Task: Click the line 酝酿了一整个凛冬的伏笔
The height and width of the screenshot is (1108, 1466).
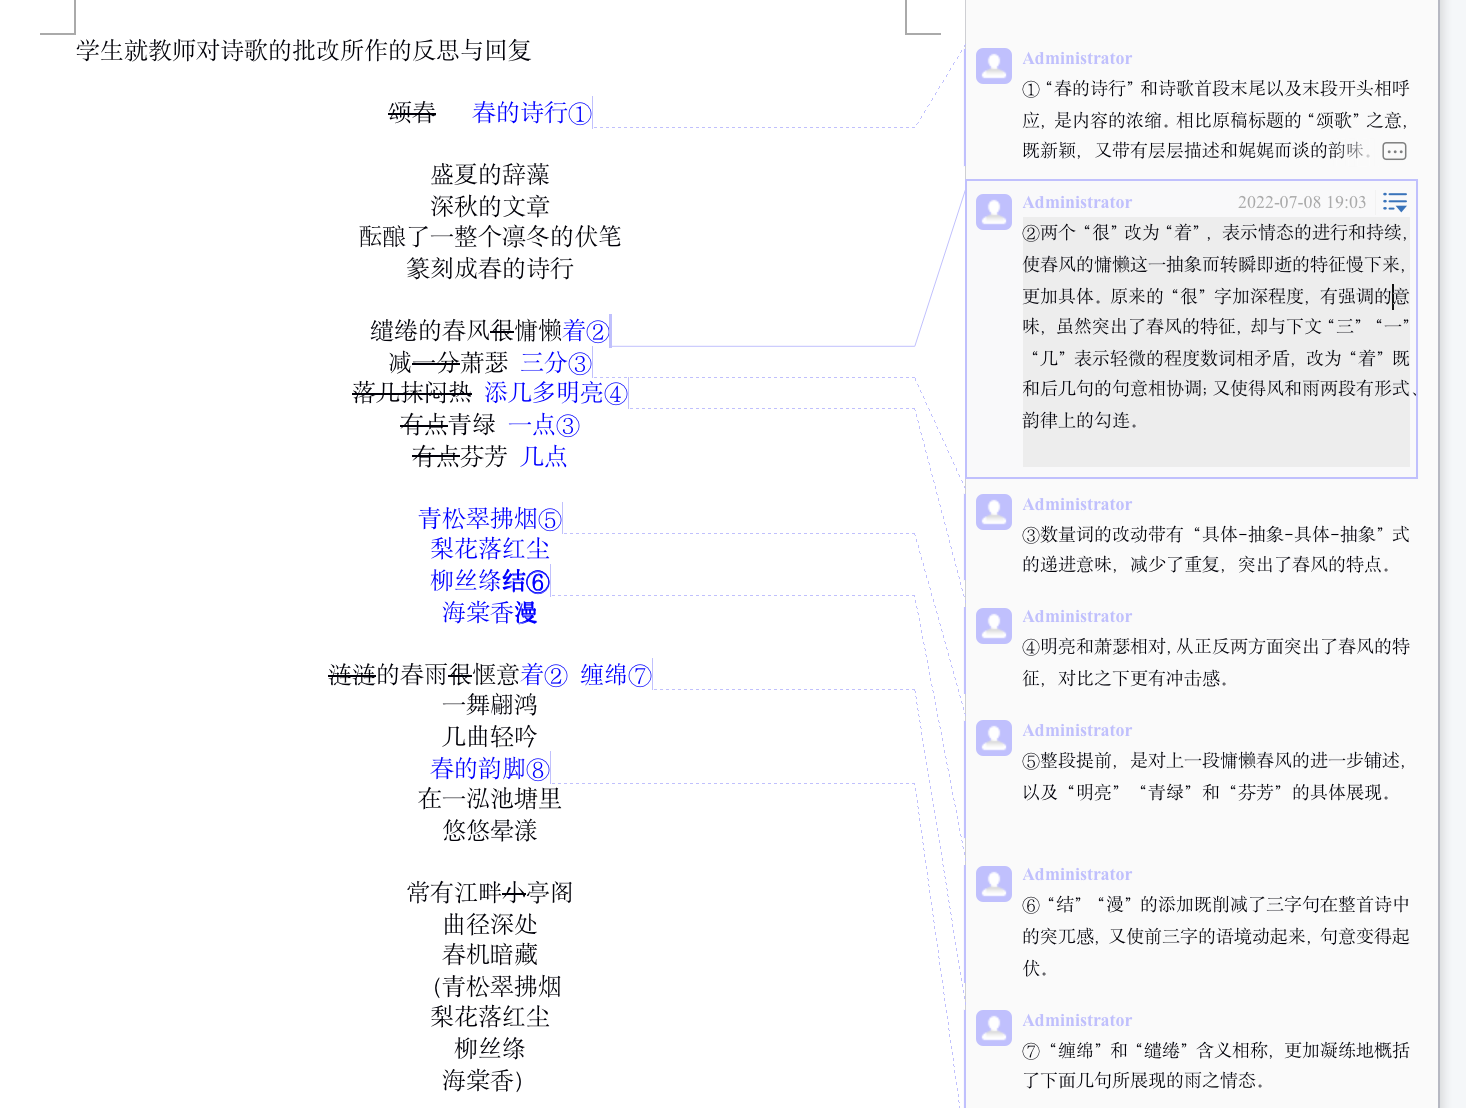Action: pos(490,236)
